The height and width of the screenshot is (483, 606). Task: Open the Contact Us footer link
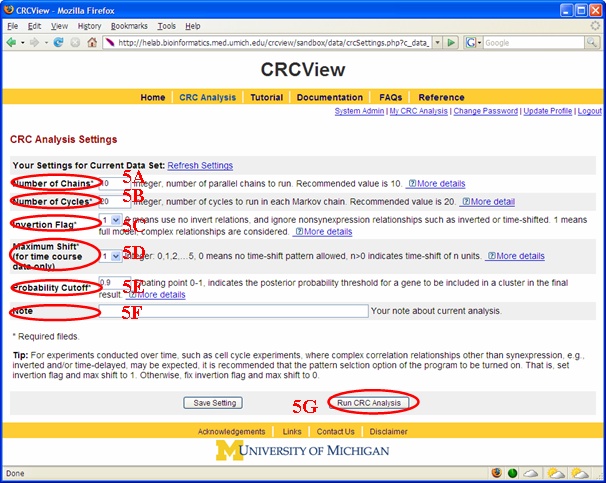(x=335, y=431)
